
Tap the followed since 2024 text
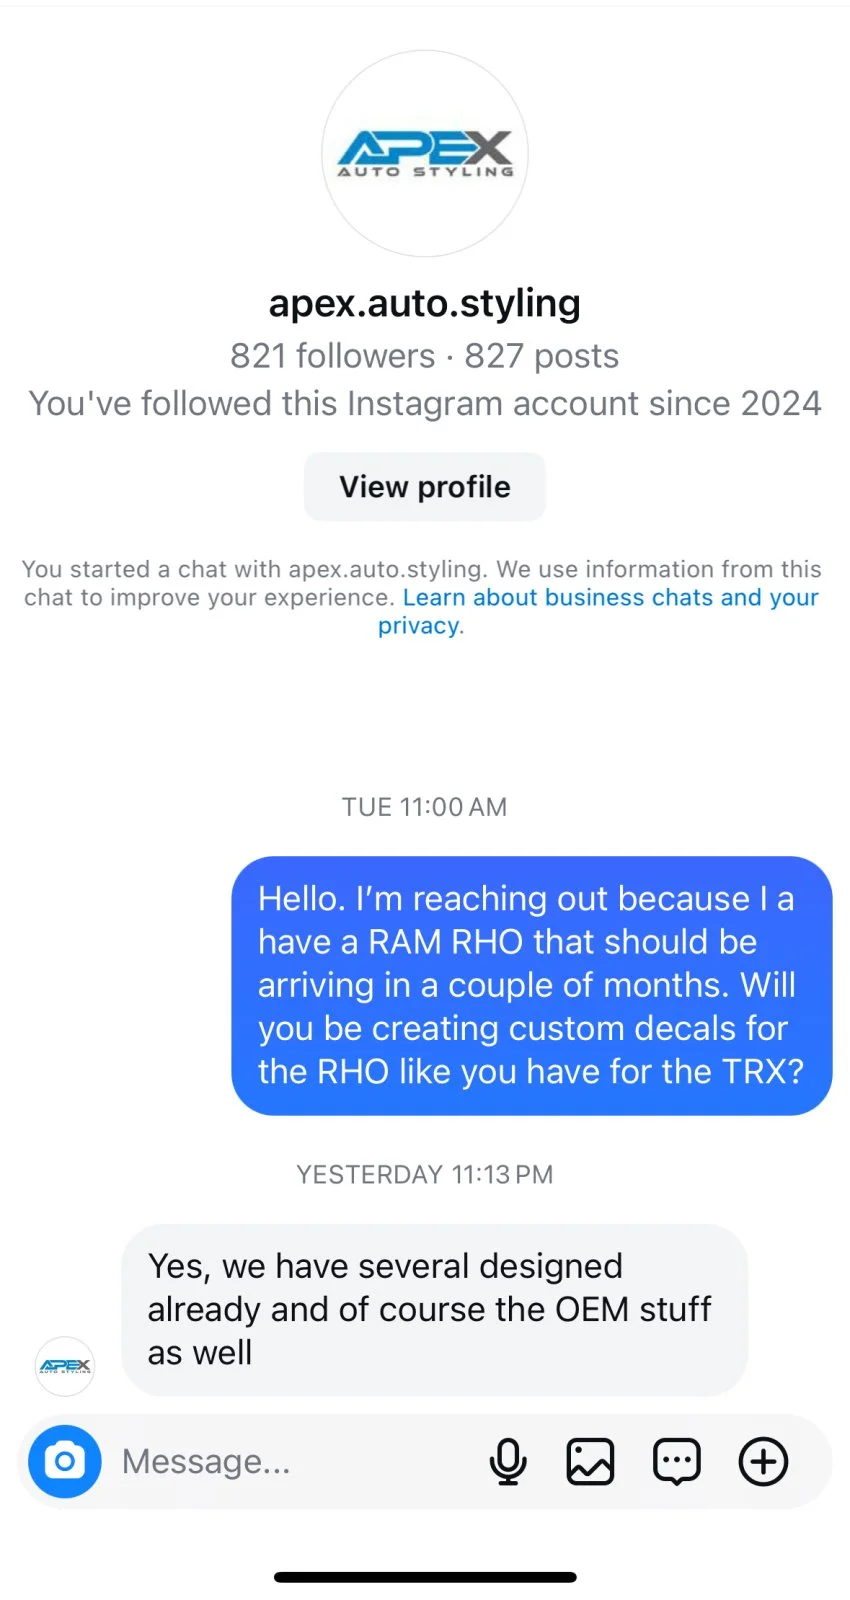click(x=425, y=404)
